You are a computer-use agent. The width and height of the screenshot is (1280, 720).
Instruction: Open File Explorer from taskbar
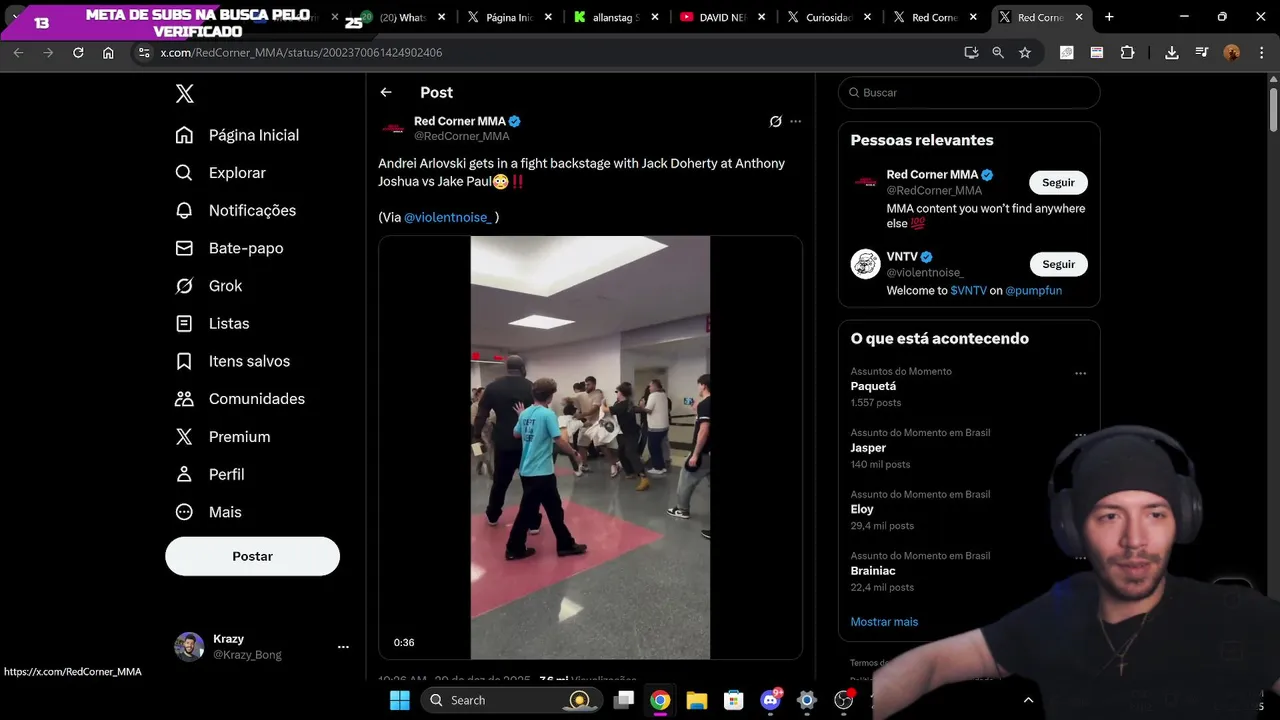697,700
